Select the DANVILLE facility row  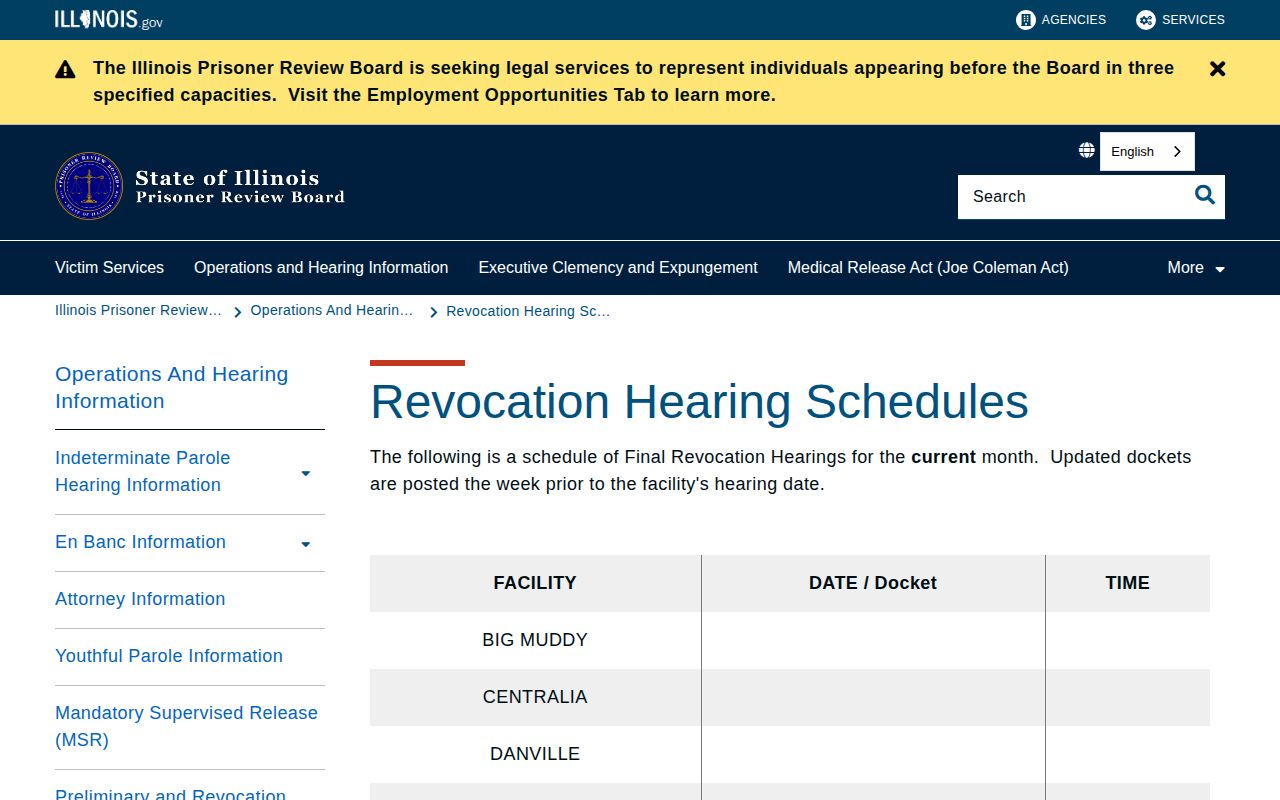click(x=790, y=754)
